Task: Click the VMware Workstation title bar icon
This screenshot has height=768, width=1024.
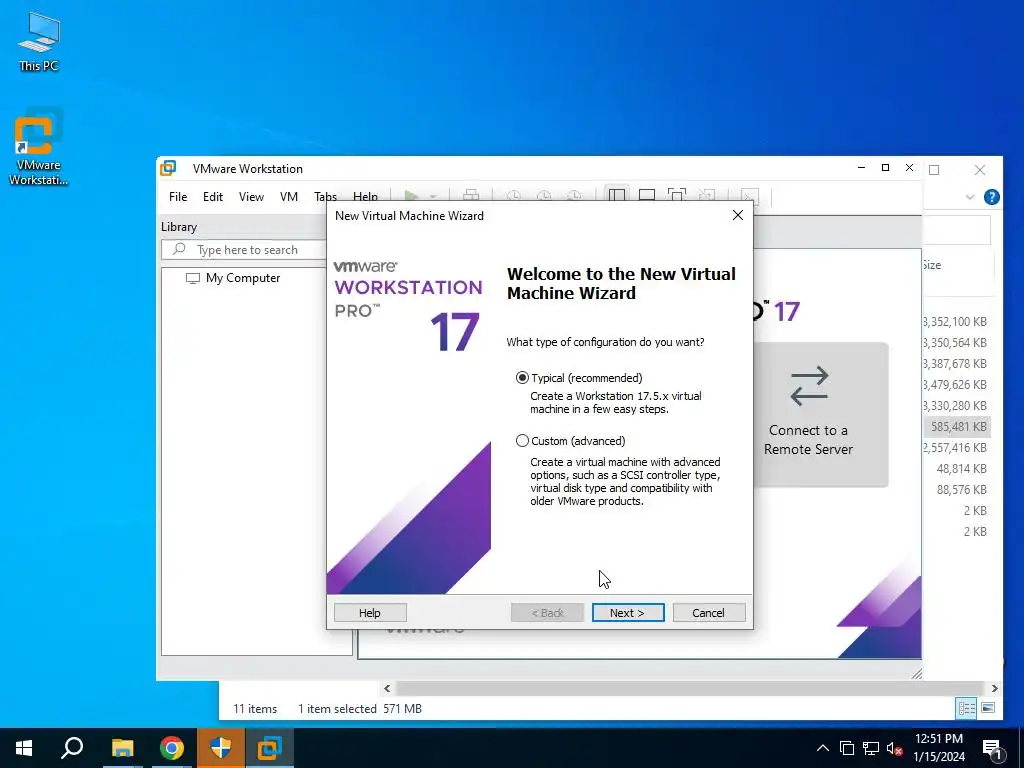Action: coord(168,168)
